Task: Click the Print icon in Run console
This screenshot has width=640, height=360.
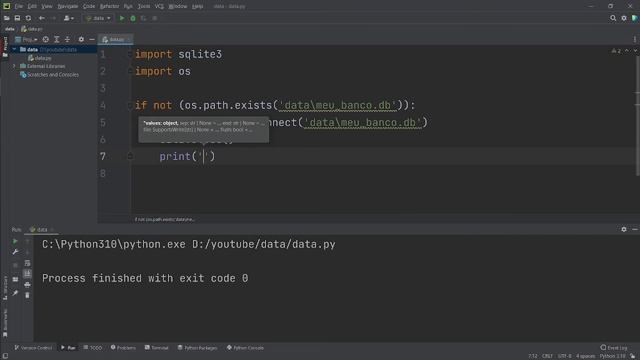Action: pyautogui.click(x=27, y=284)
